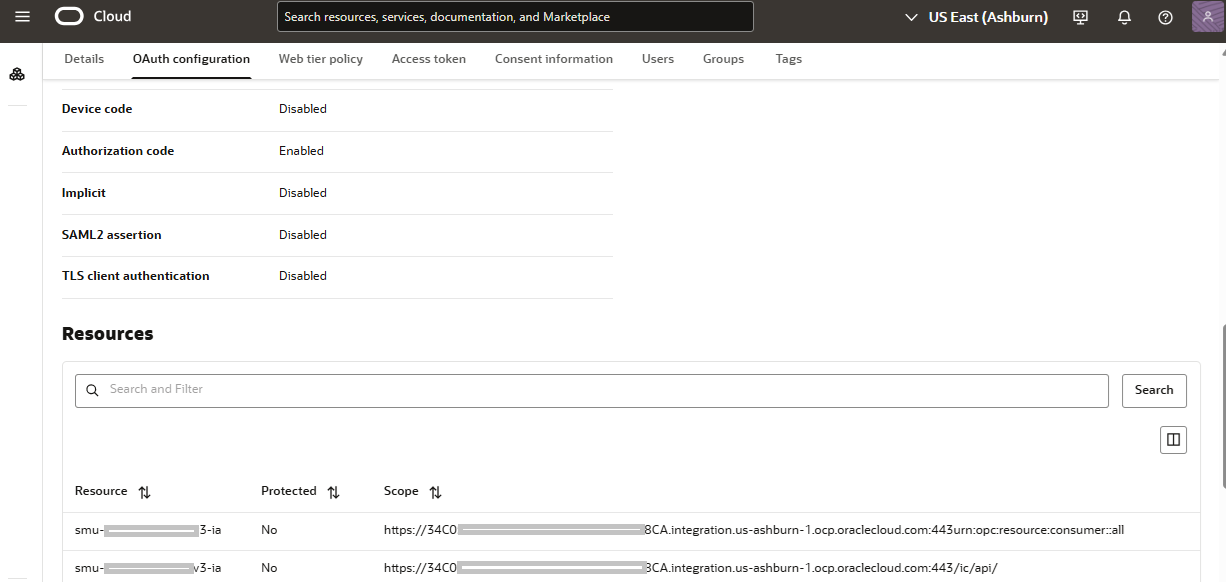
Task: Toggle sorting on the Protected column
Action: coord(333,492)
